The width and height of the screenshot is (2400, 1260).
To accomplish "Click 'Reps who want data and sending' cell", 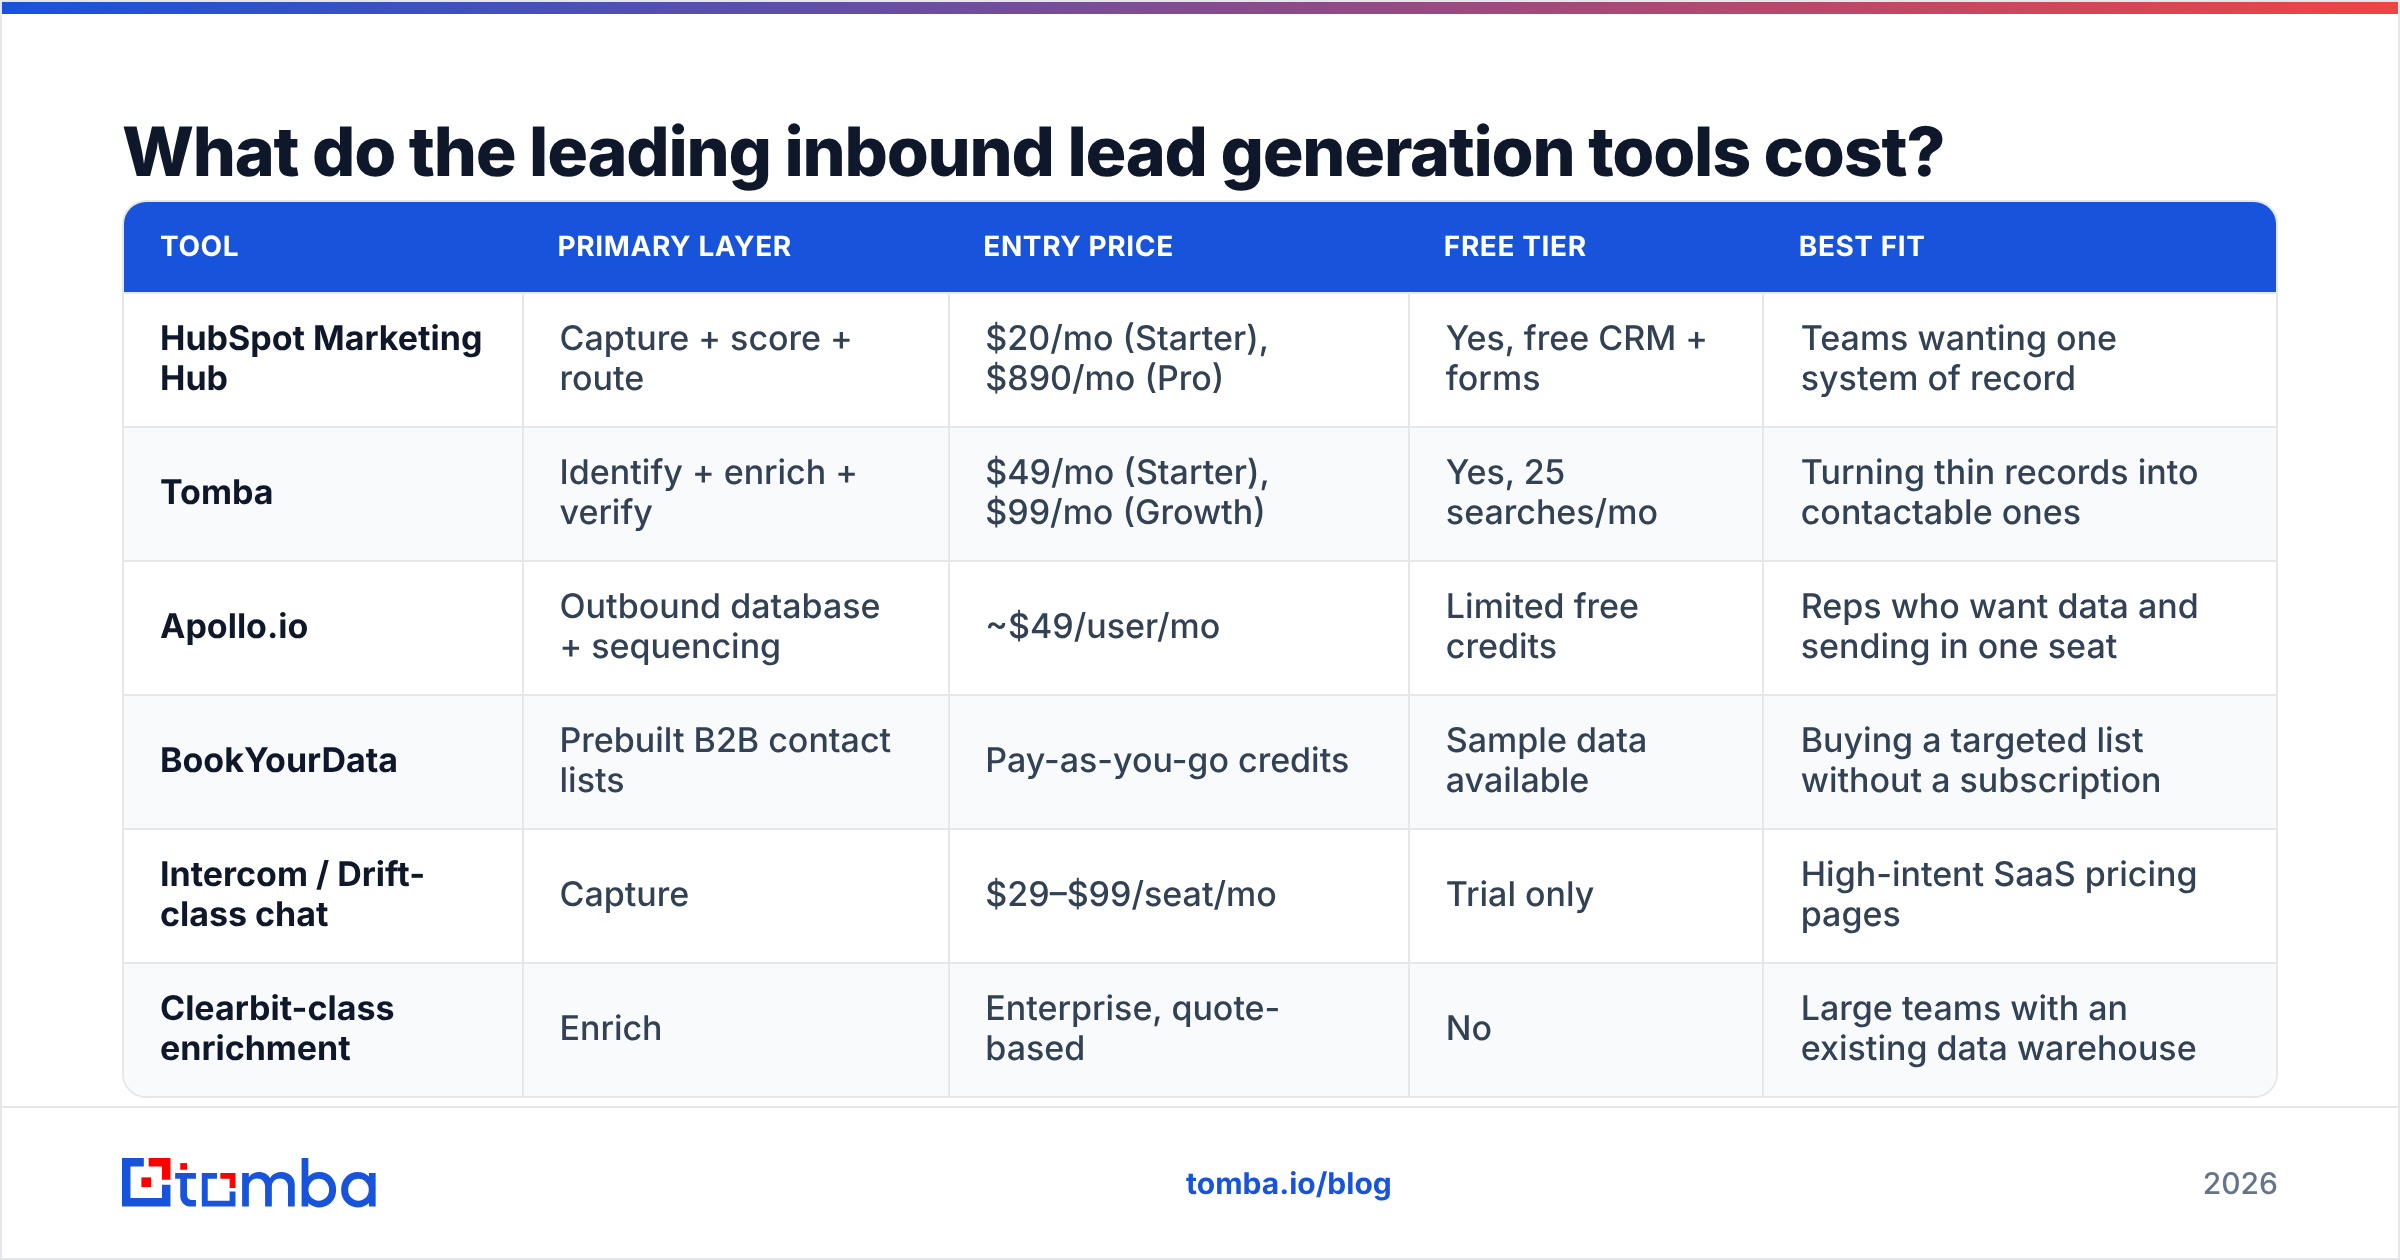I will (2020, 627).
